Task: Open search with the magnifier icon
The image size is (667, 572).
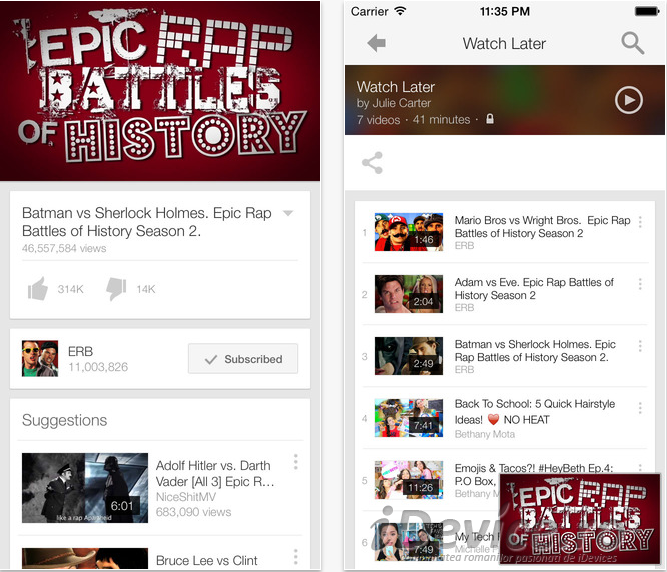Action: (633, 43)
